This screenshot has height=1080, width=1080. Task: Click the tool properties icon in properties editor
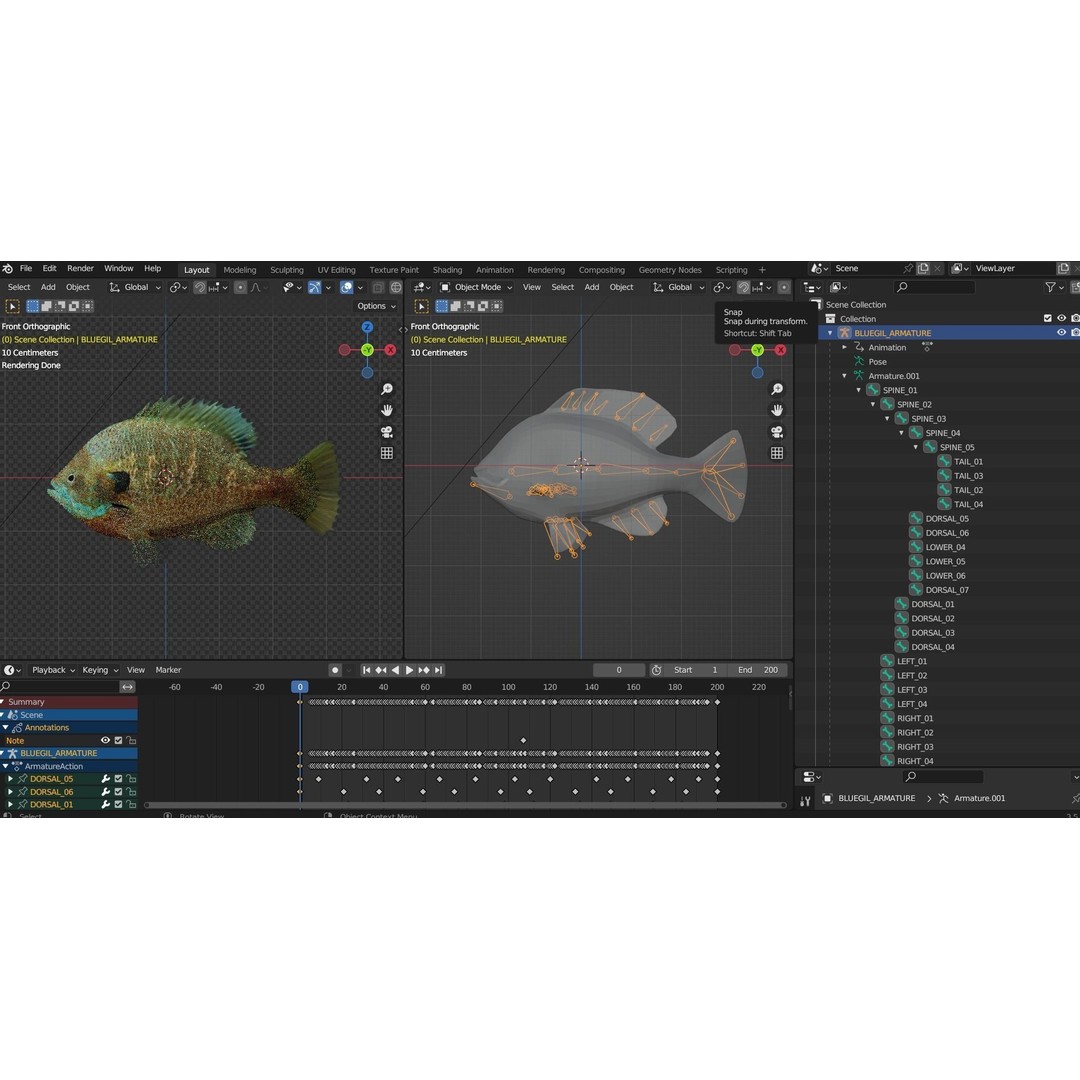(805, 800)
